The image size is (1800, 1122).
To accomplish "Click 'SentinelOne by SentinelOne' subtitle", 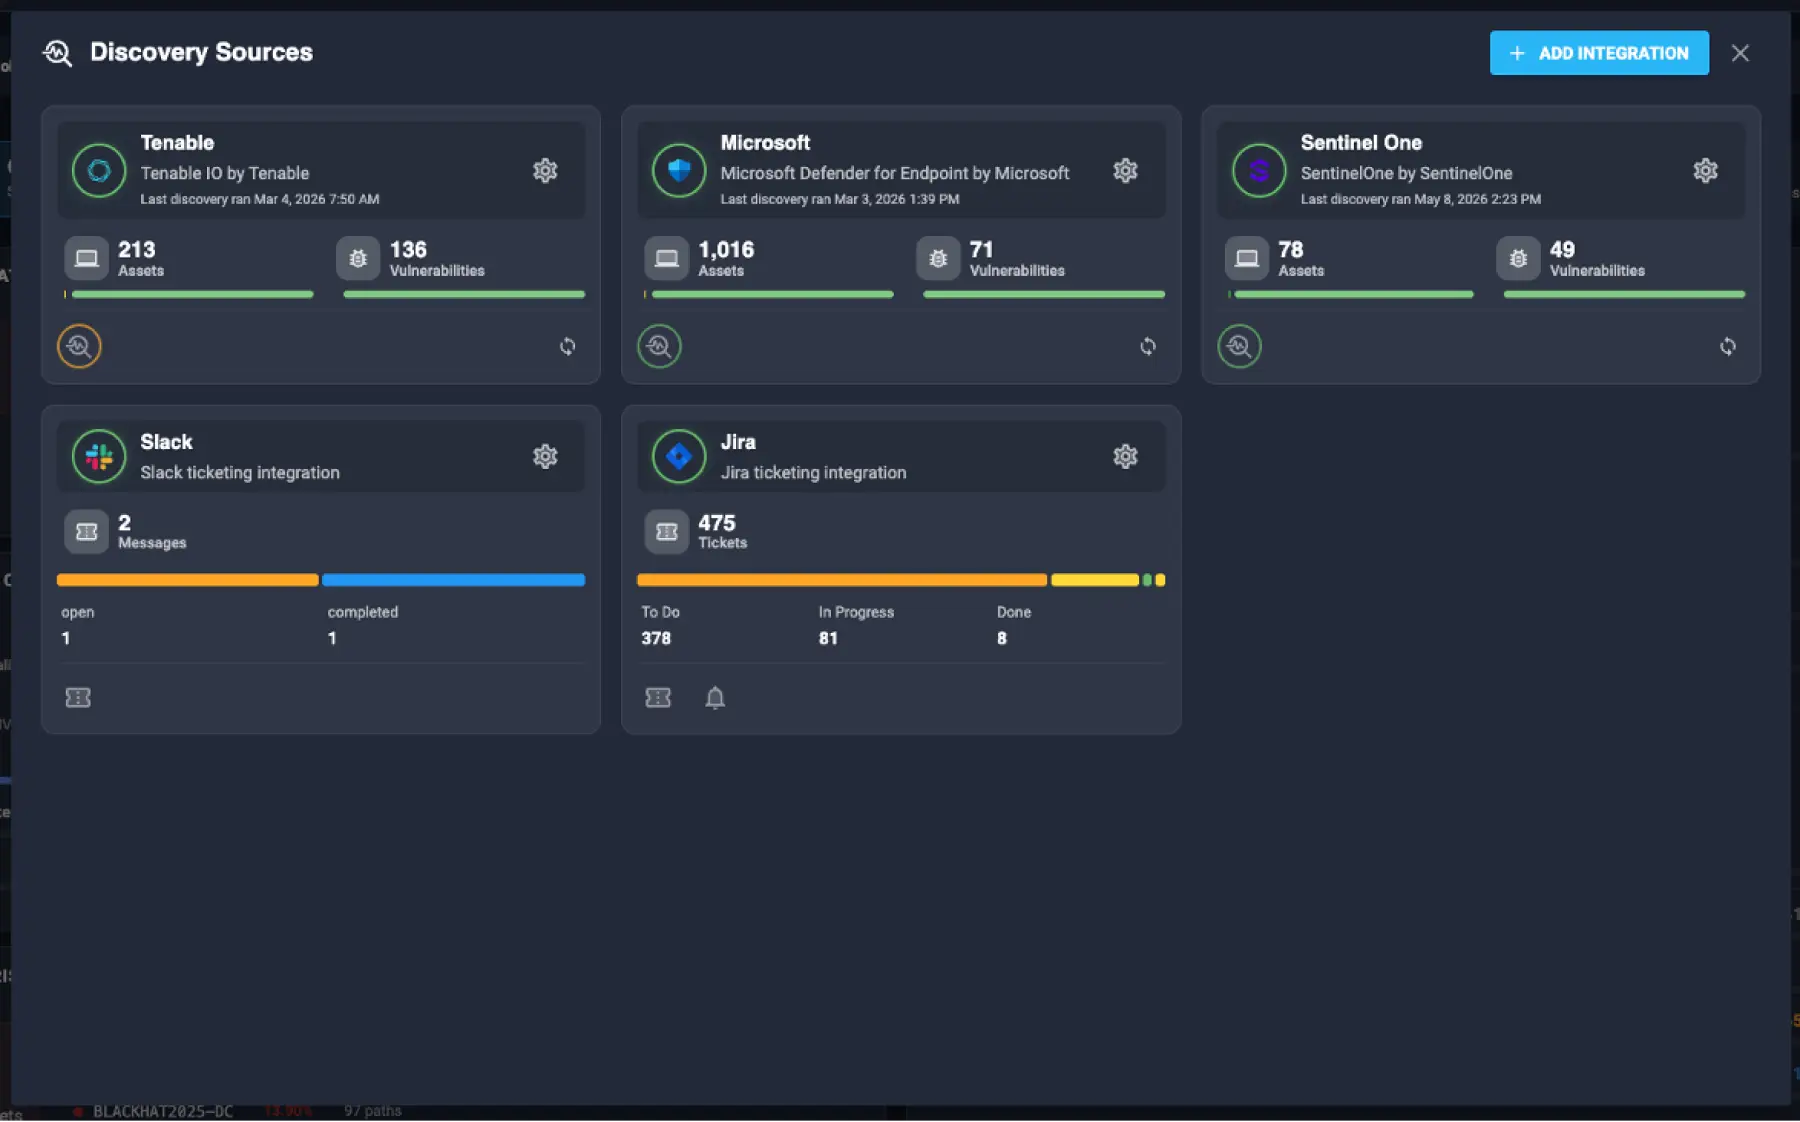I will click(1406, 173).
